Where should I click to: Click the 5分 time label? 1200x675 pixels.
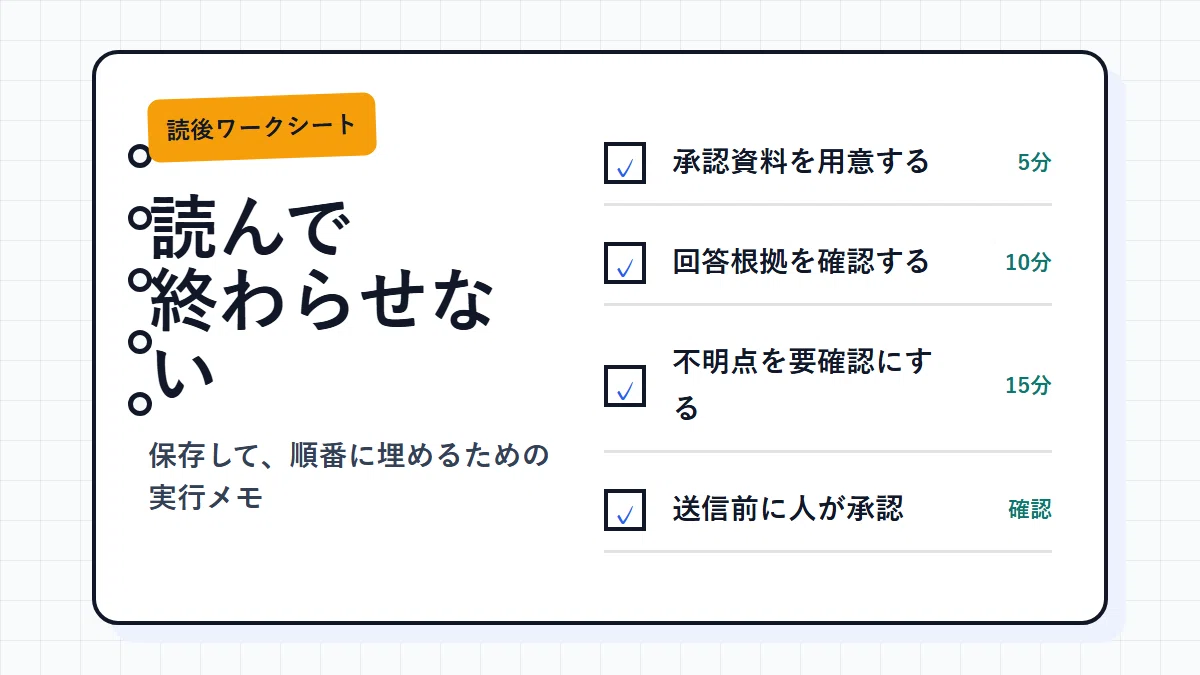(1034, 162)
